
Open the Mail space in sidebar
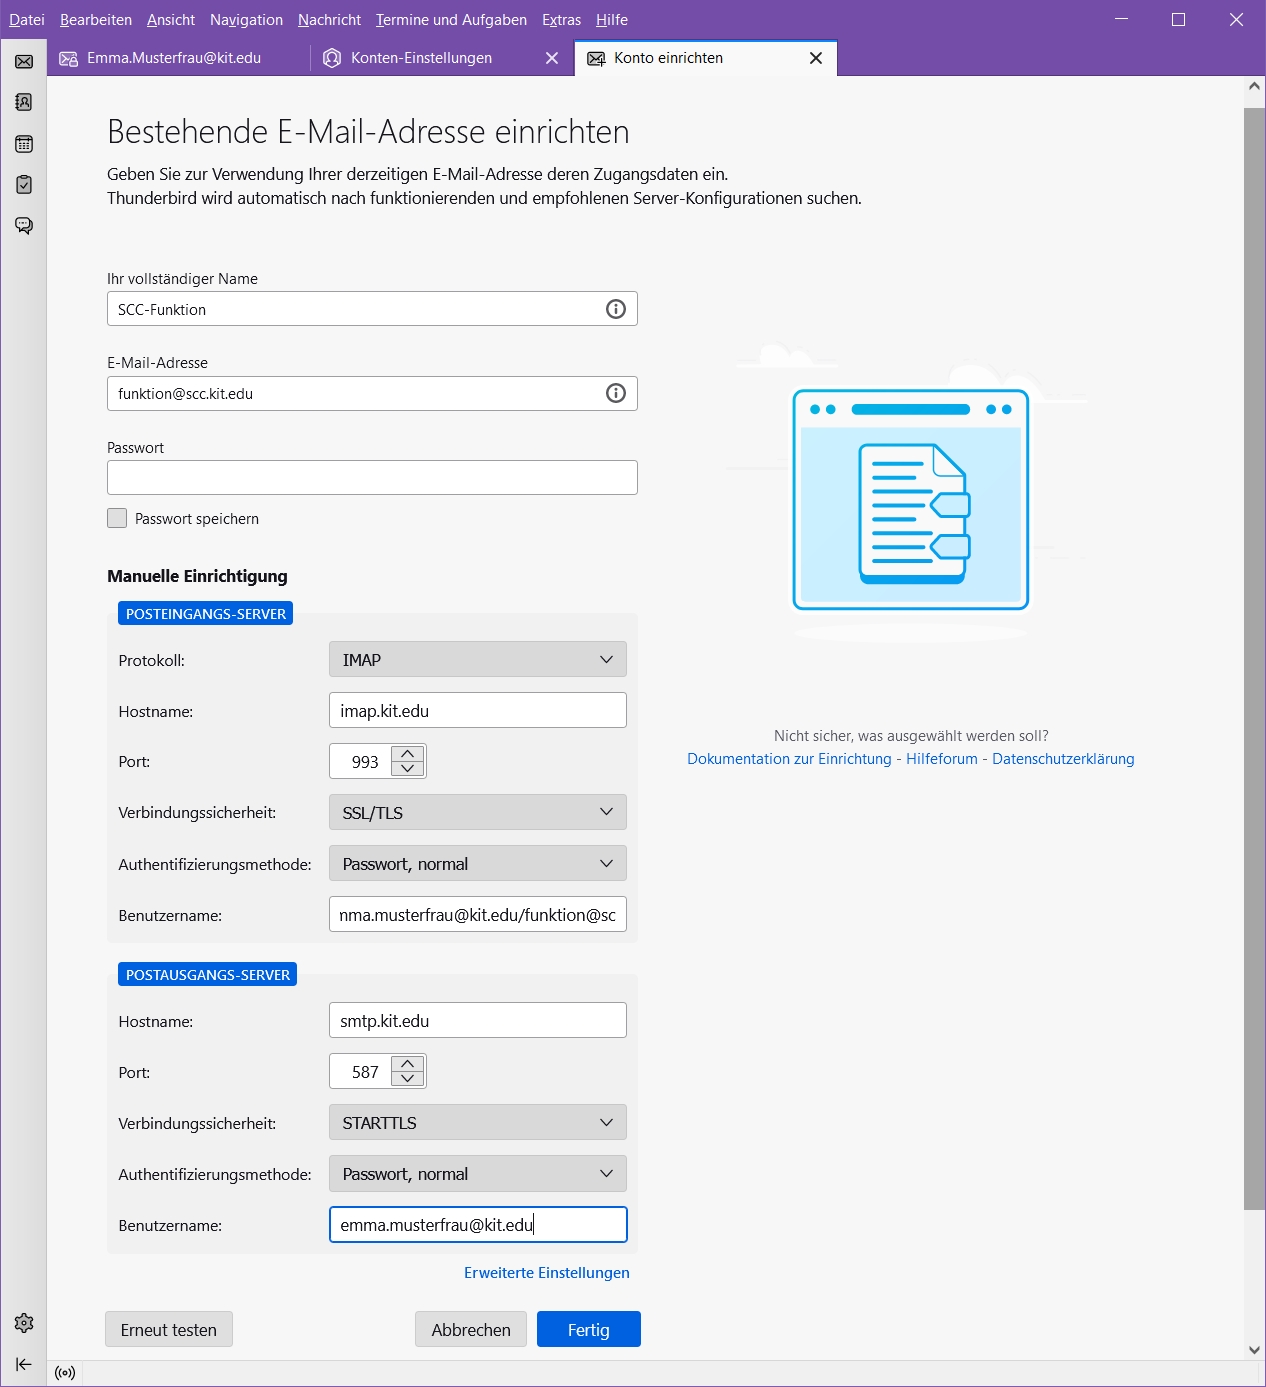[24, 62]
